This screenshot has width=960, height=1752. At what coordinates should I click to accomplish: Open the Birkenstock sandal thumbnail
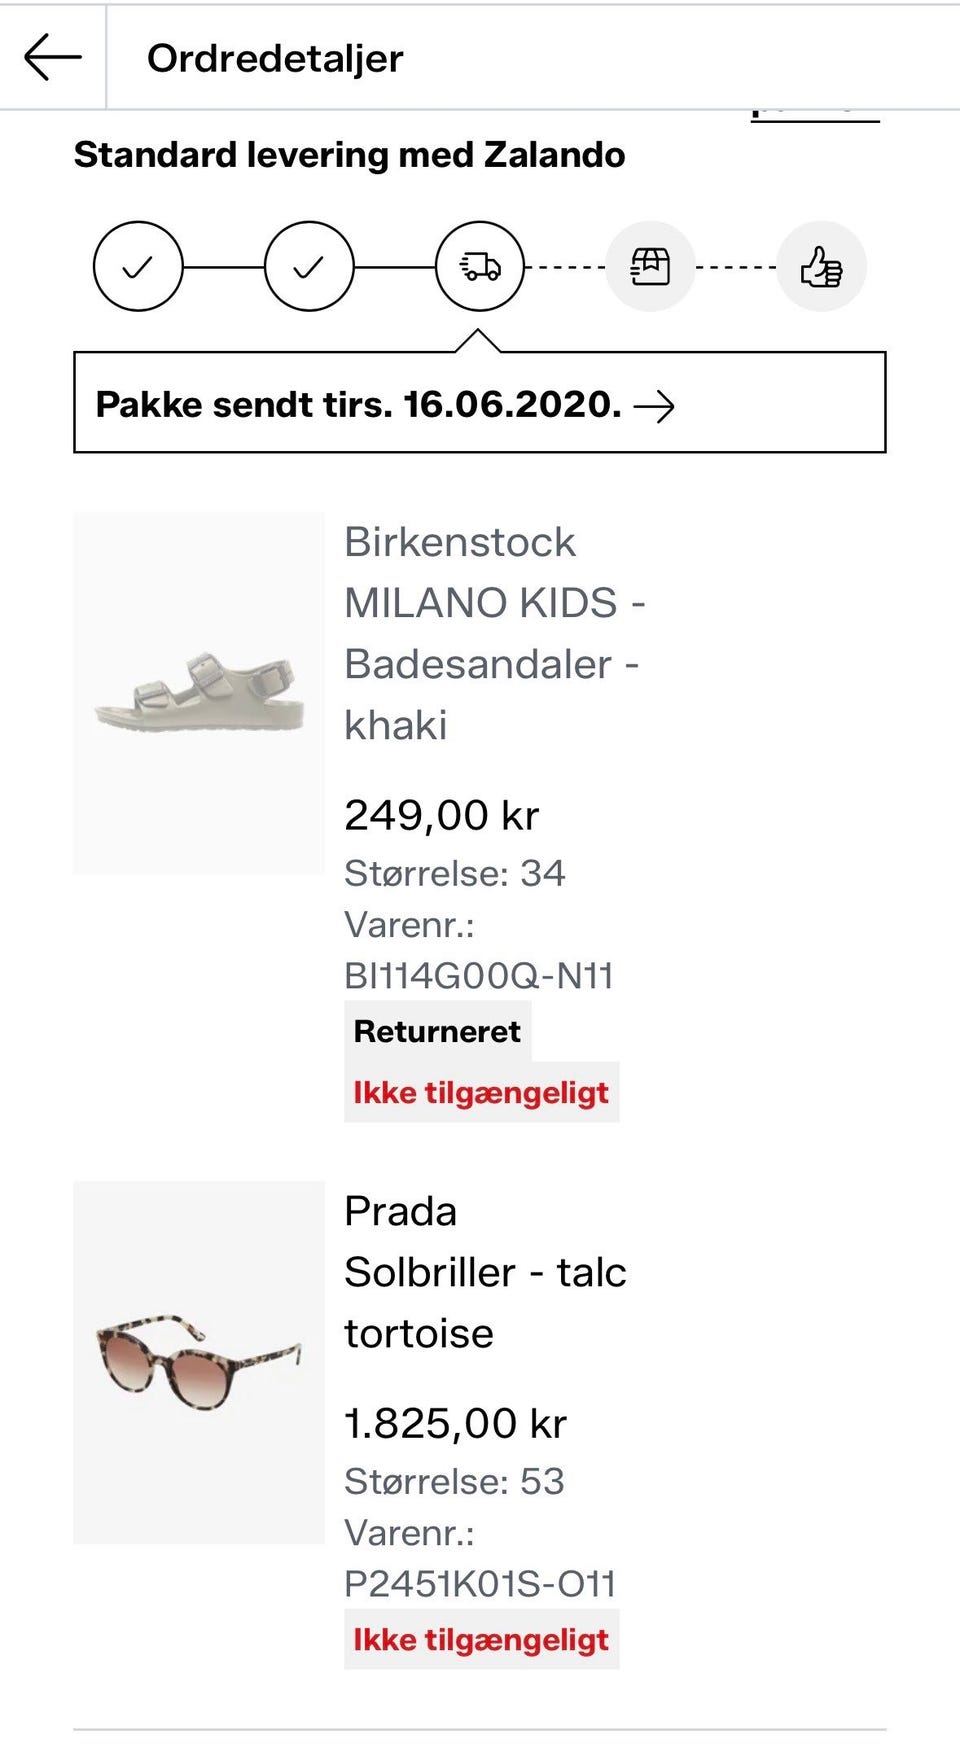click(x=199, y=693)
